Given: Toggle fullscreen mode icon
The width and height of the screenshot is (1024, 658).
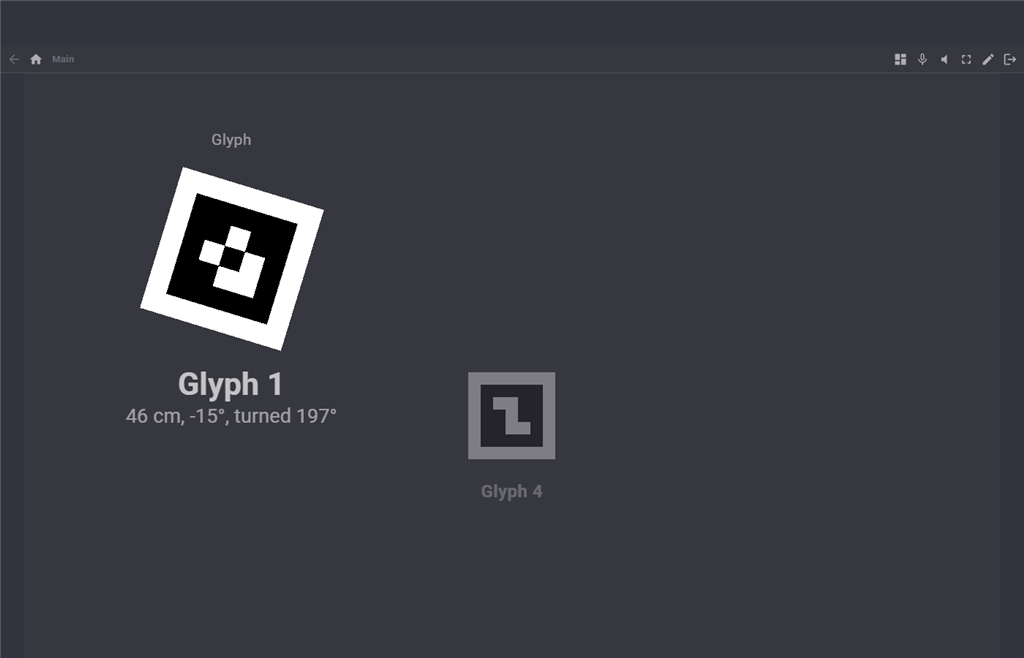Looking at the screenshot, I should point(966,59).
